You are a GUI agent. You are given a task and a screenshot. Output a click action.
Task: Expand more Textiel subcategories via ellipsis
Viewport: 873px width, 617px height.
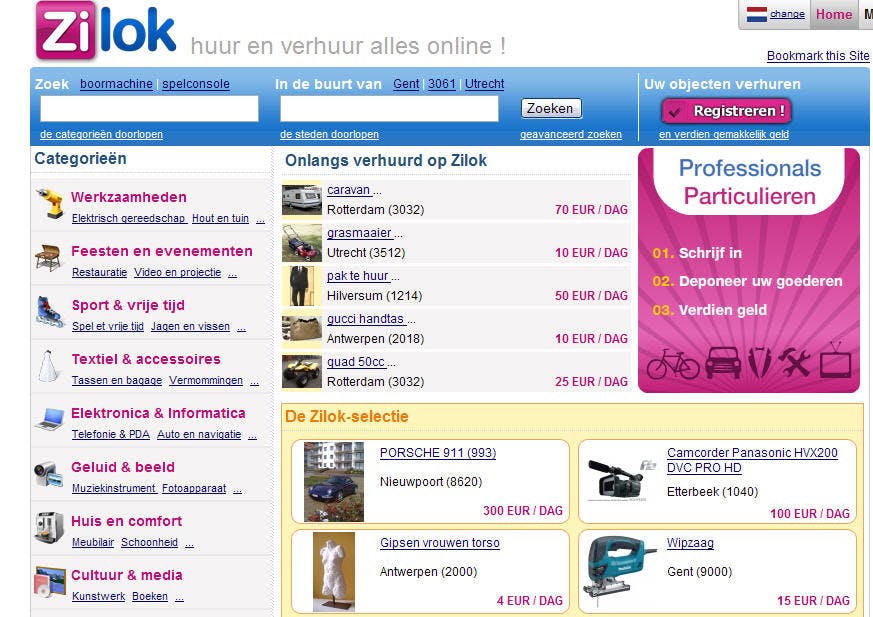click(254, 381)
